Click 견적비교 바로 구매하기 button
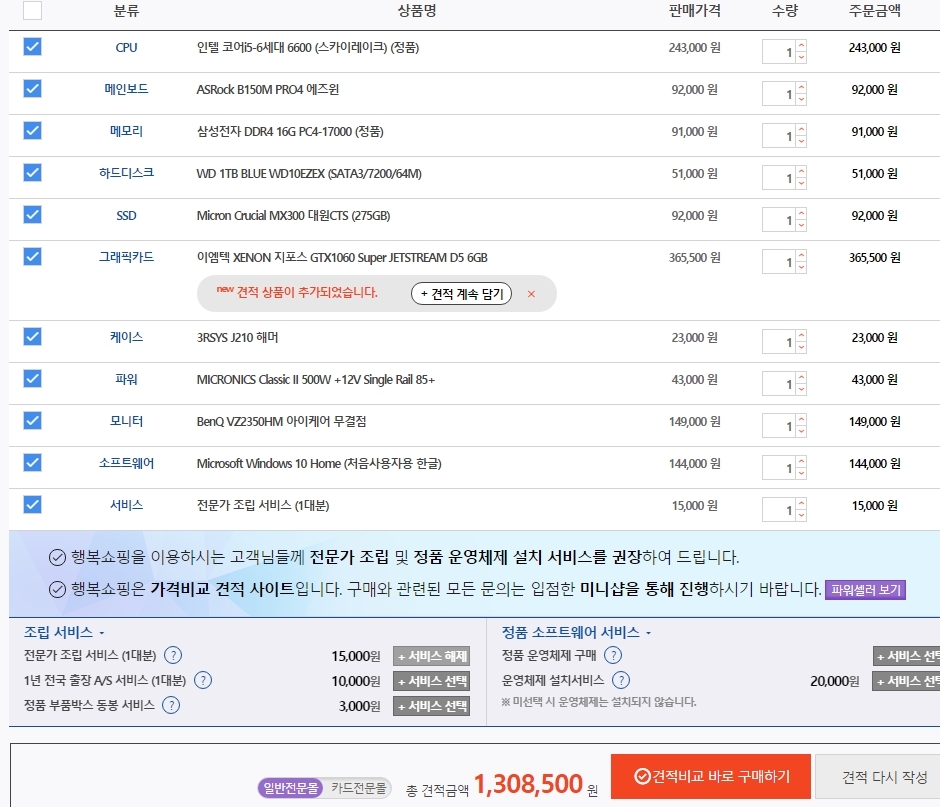Screen dimensions: 940x807 pos(710,776)
